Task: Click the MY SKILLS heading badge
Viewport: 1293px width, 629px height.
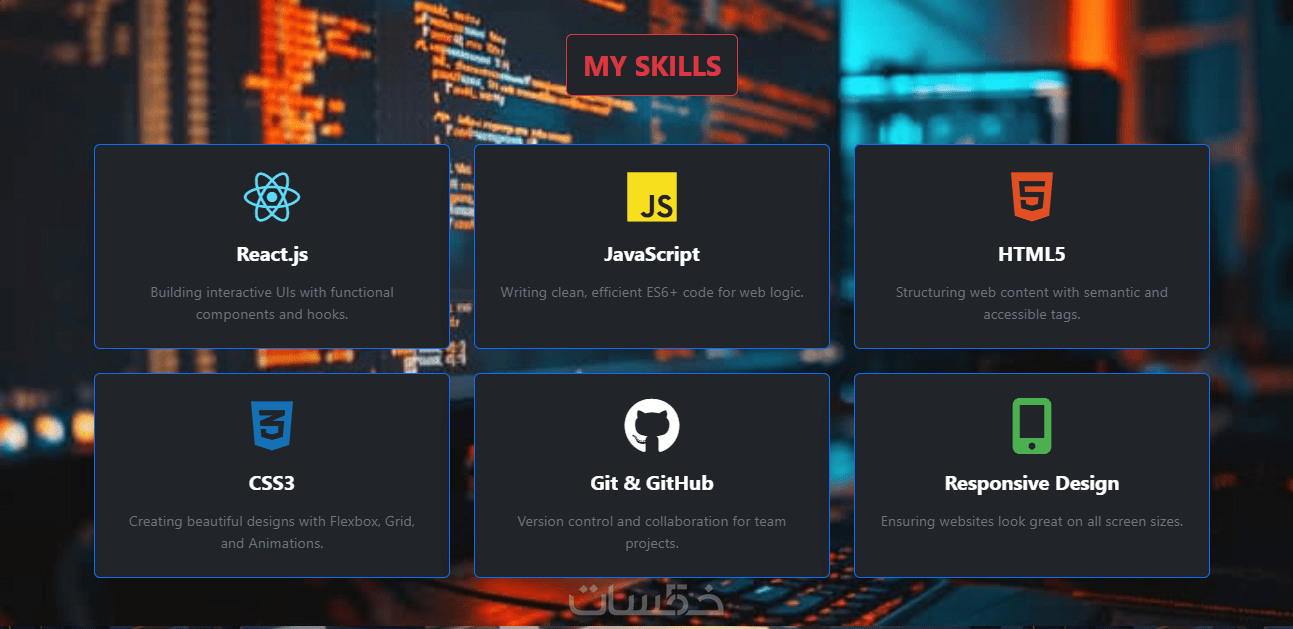Action: [x=652, y=65]
